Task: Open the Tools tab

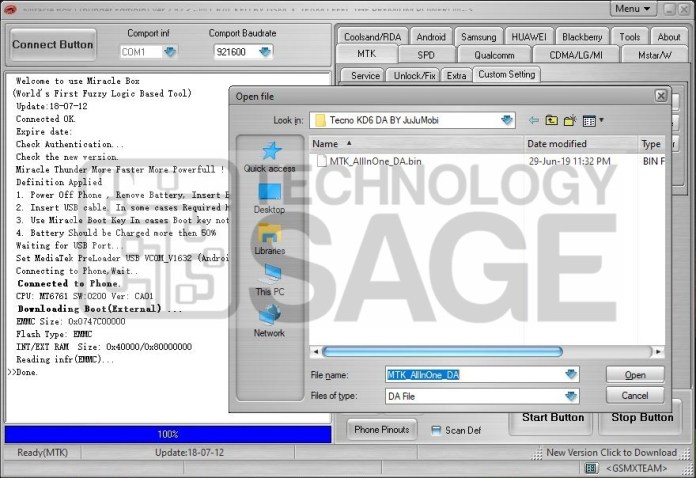Action: [x=629, y=37]
